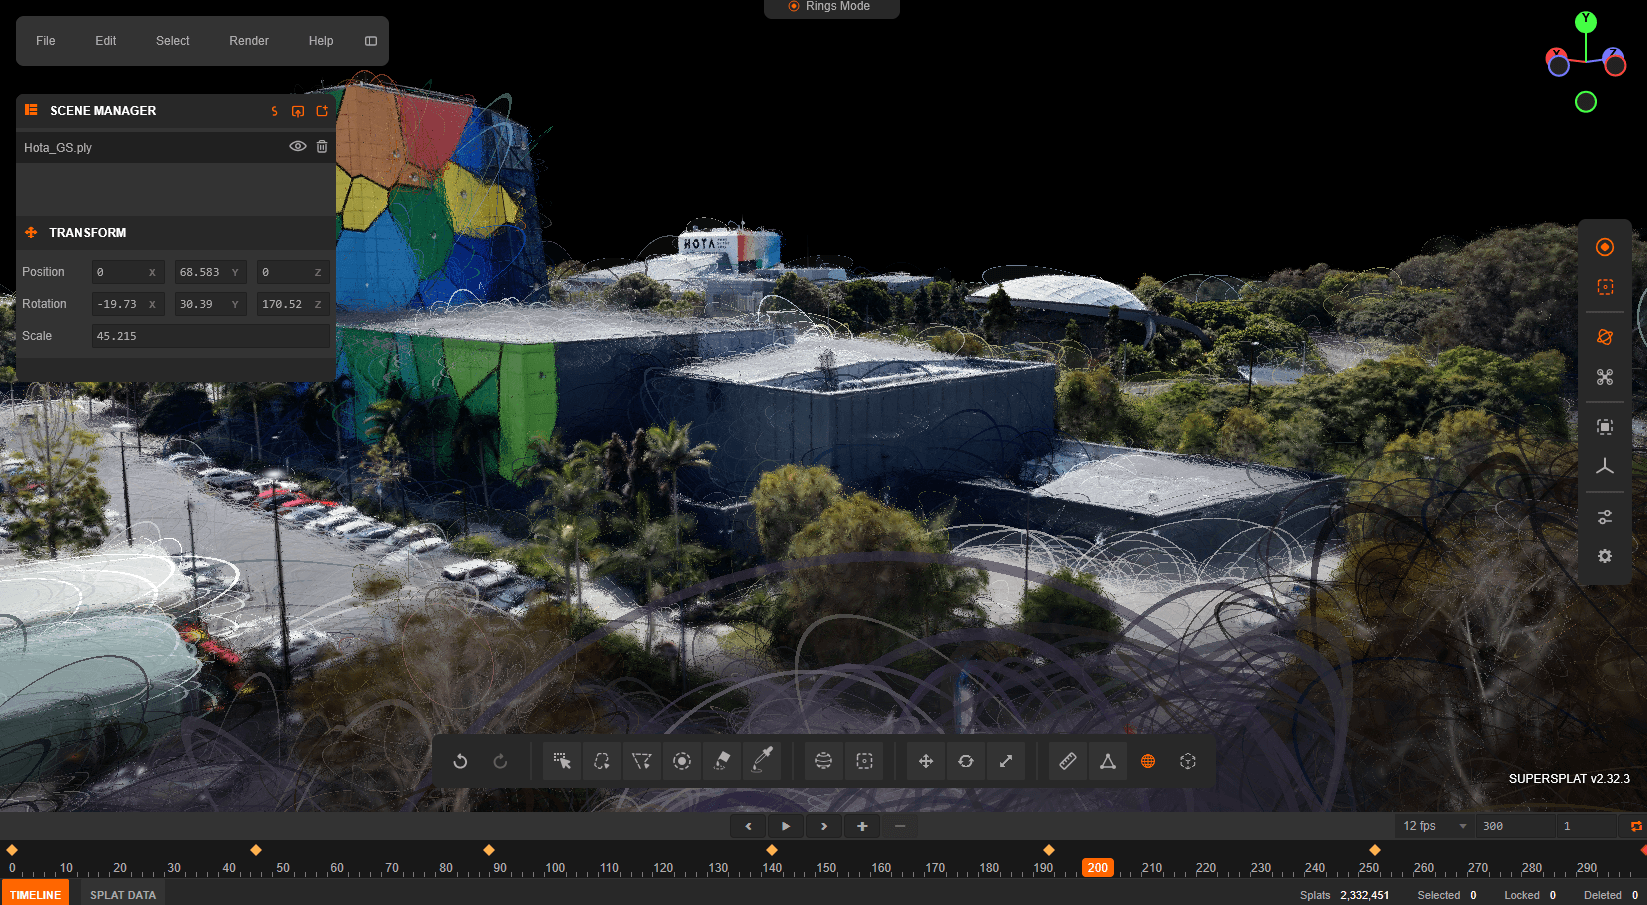Click the TIMELINE tab
Screen dimensions: 1647x905
pos(36,895)
